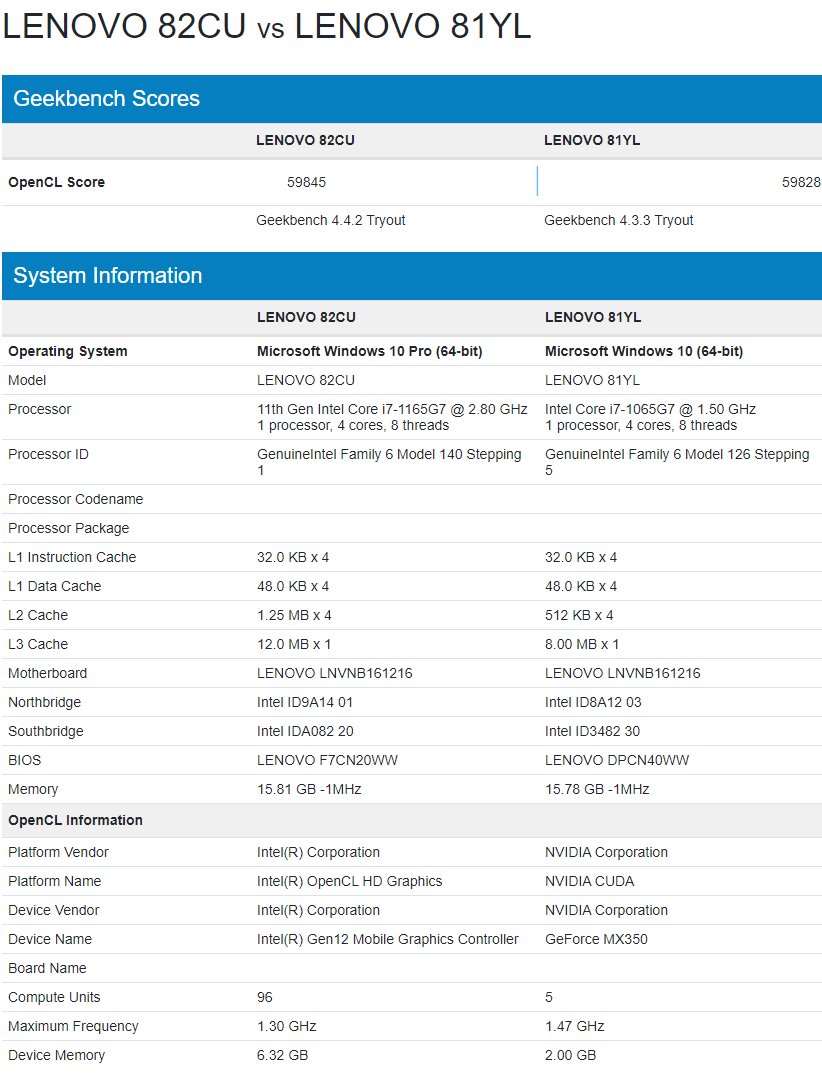Click Southbridge value 'Intel ID3482 30'
Viewport: 822px width, 1084px height.
(592, 731)
